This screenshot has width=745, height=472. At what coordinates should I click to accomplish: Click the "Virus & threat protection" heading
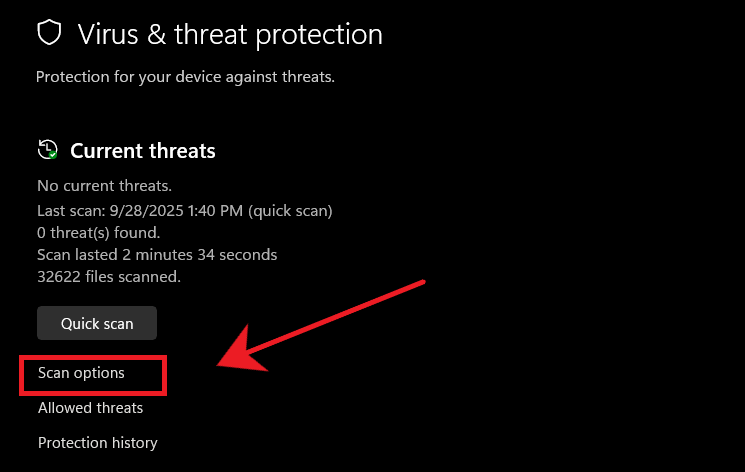pyautogui.click(x=230, y=34)
